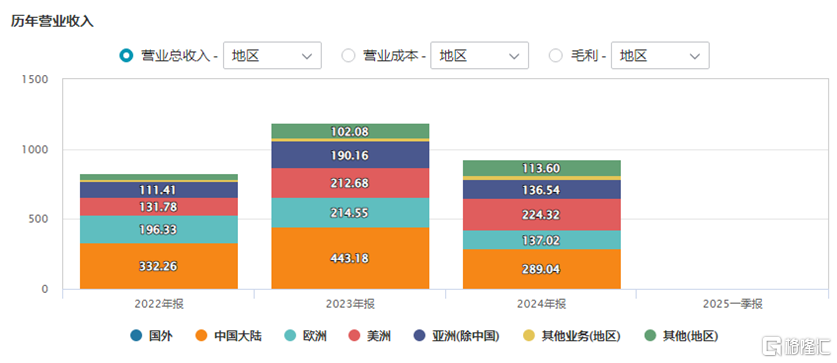Click the 136.54 blue bar segment
Screen dimensions: 837x363
coord(542,190)
